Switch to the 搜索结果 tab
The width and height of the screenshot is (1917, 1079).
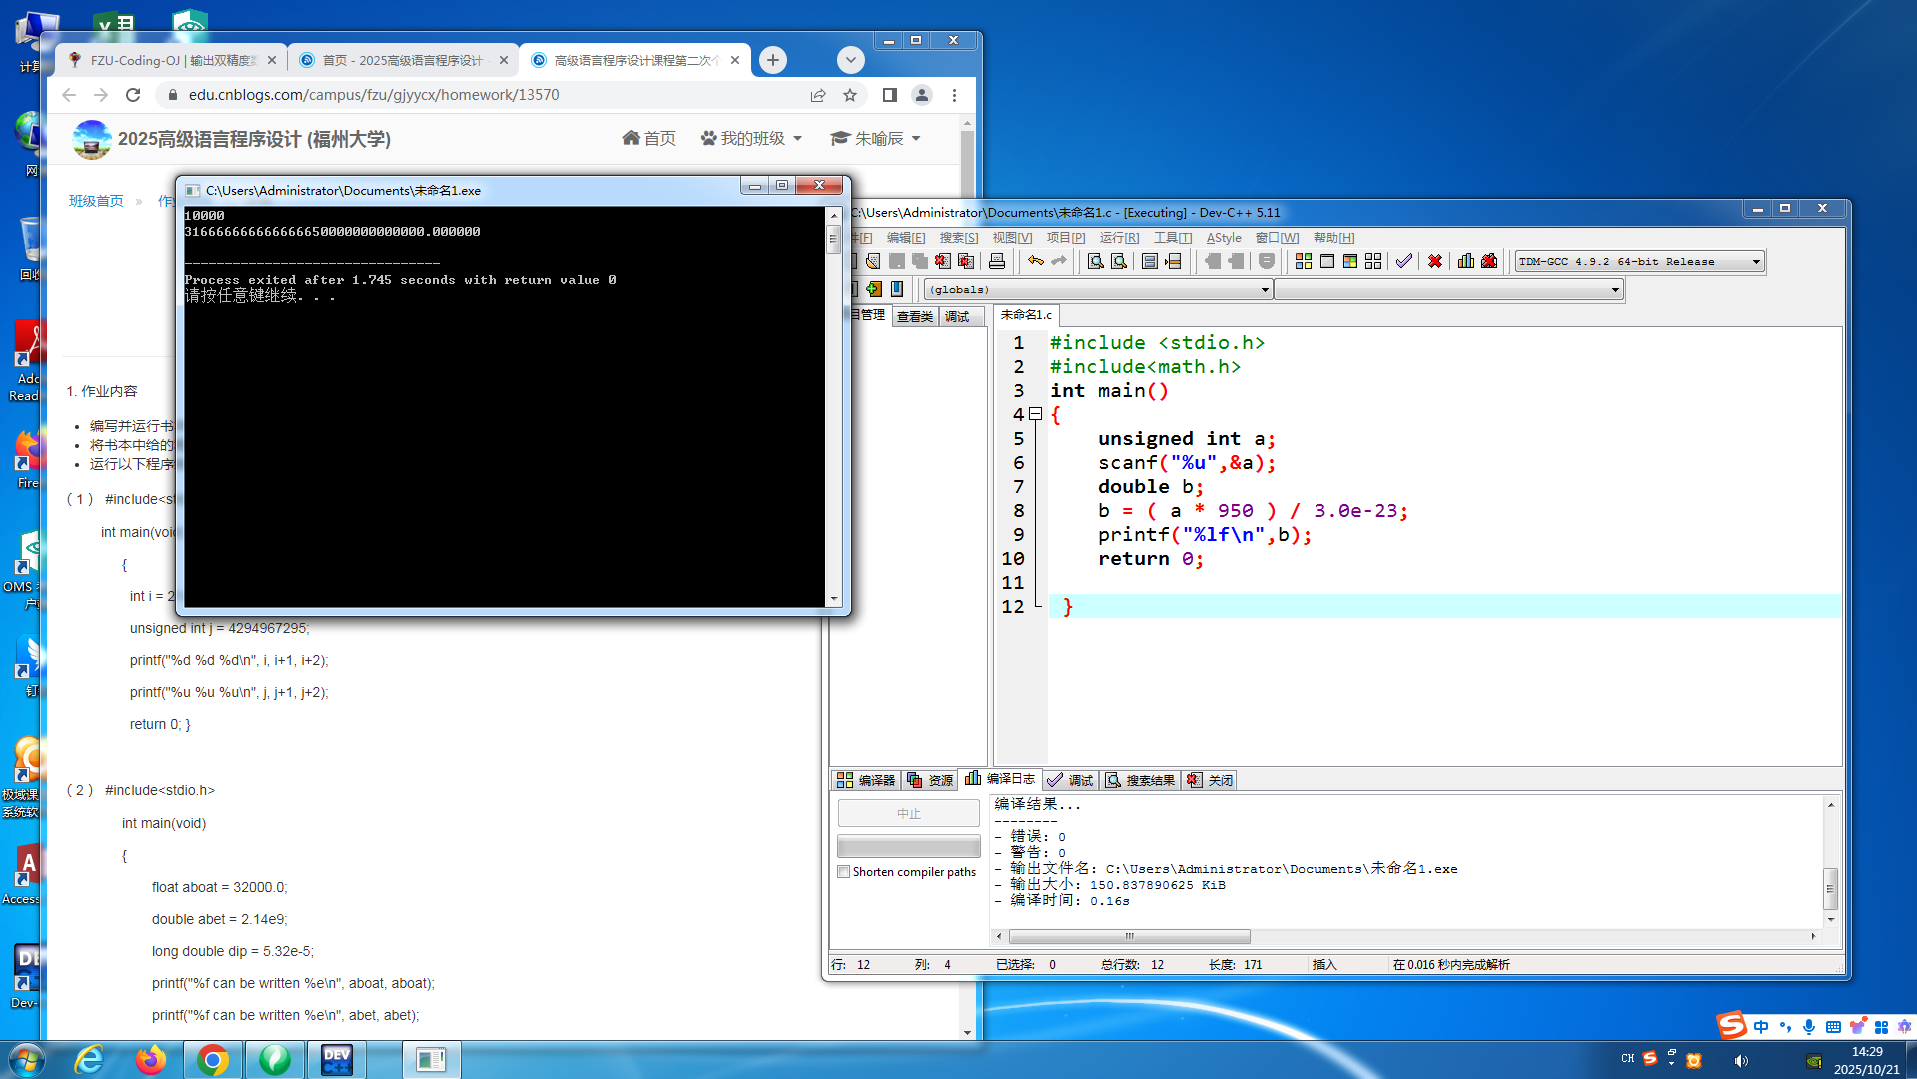point(1140,780)
